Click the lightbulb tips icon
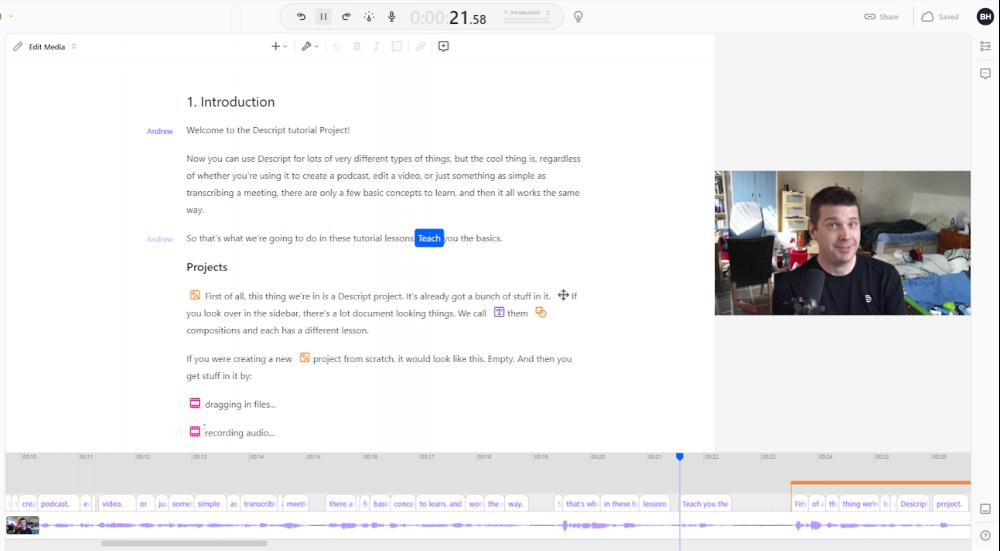1000x551 pixels. [x=578, y=17]
